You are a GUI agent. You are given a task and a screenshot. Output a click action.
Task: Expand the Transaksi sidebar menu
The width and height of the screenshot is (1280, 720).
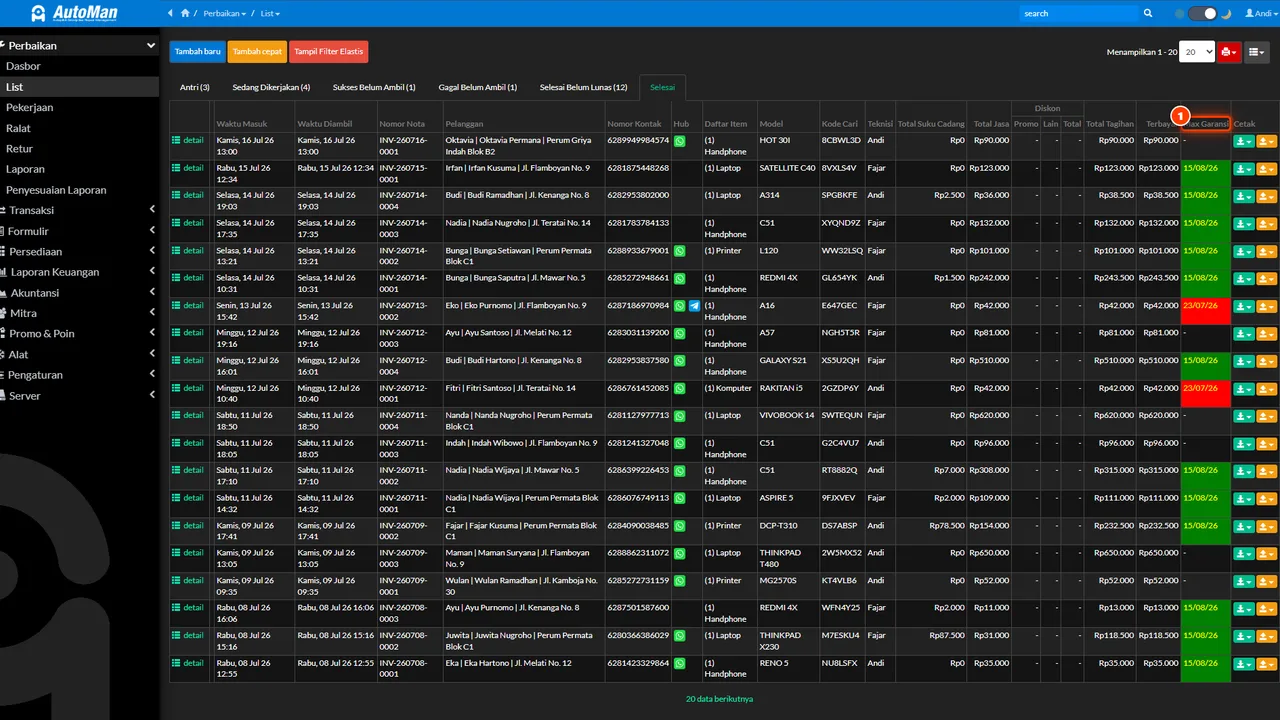coord(79,210)
